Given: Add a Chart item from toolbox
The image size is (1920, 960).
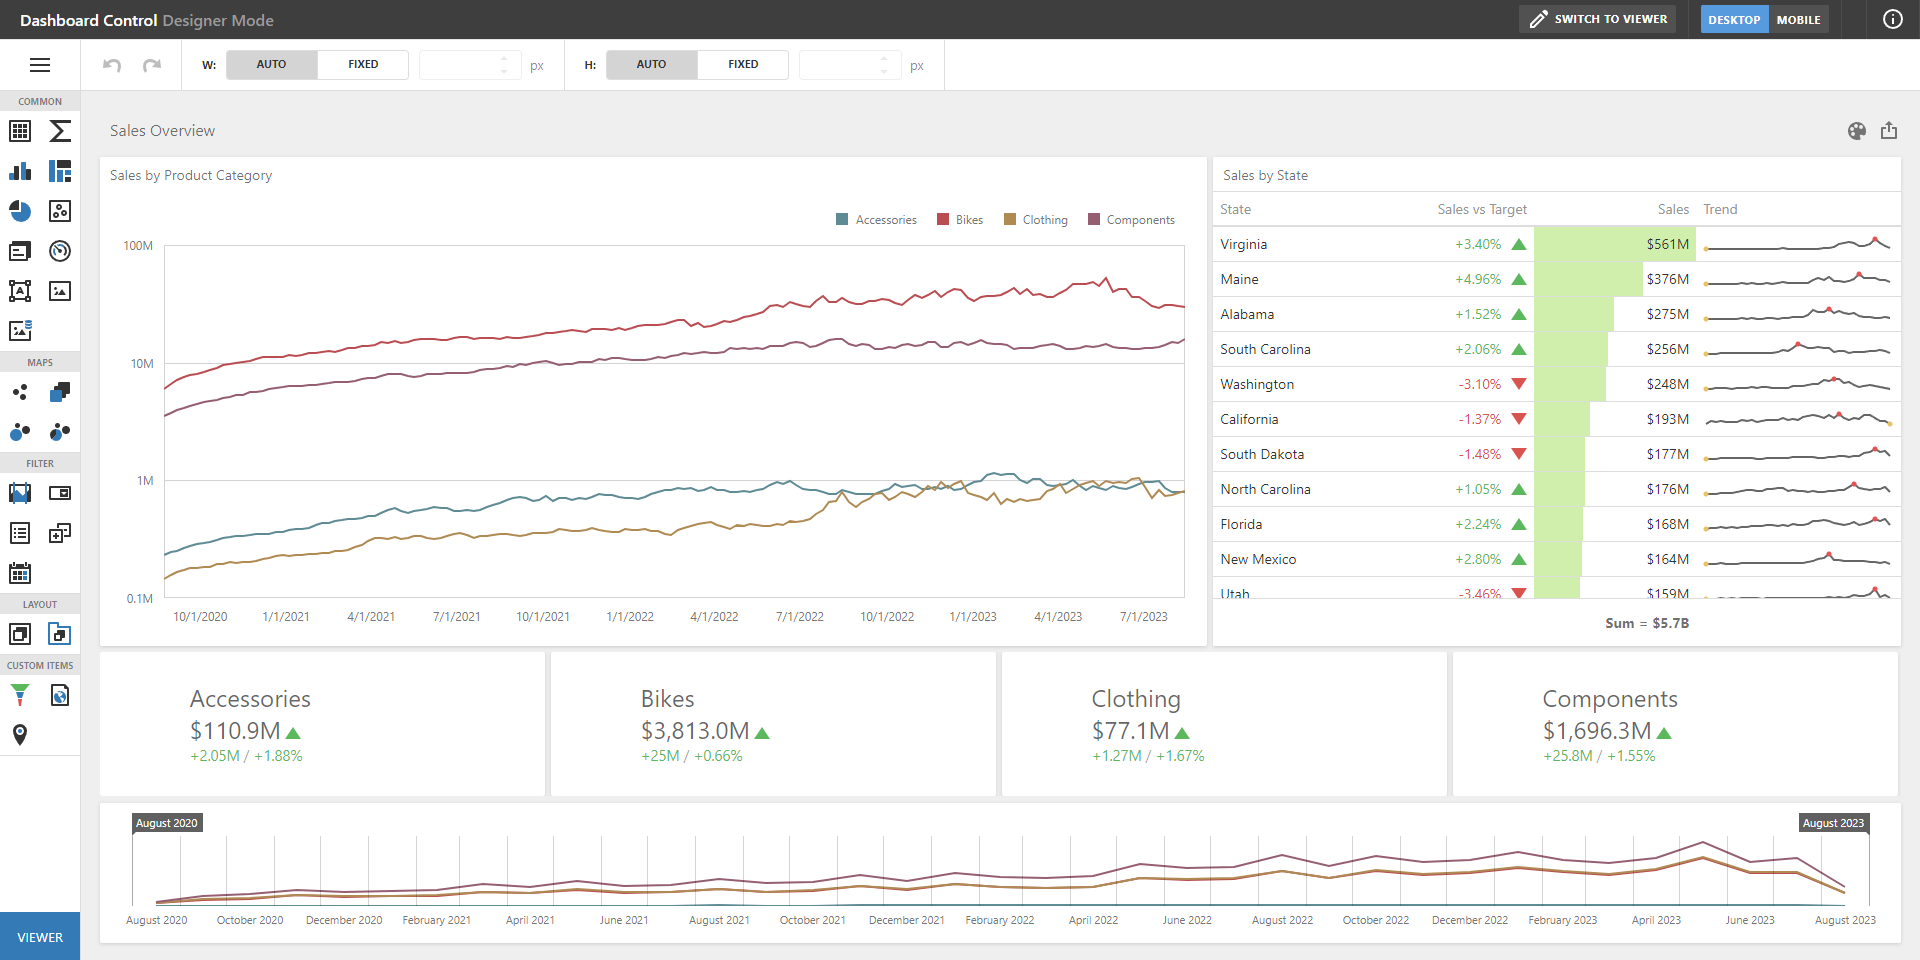Looking at the screenshot, I should point(20,171).
